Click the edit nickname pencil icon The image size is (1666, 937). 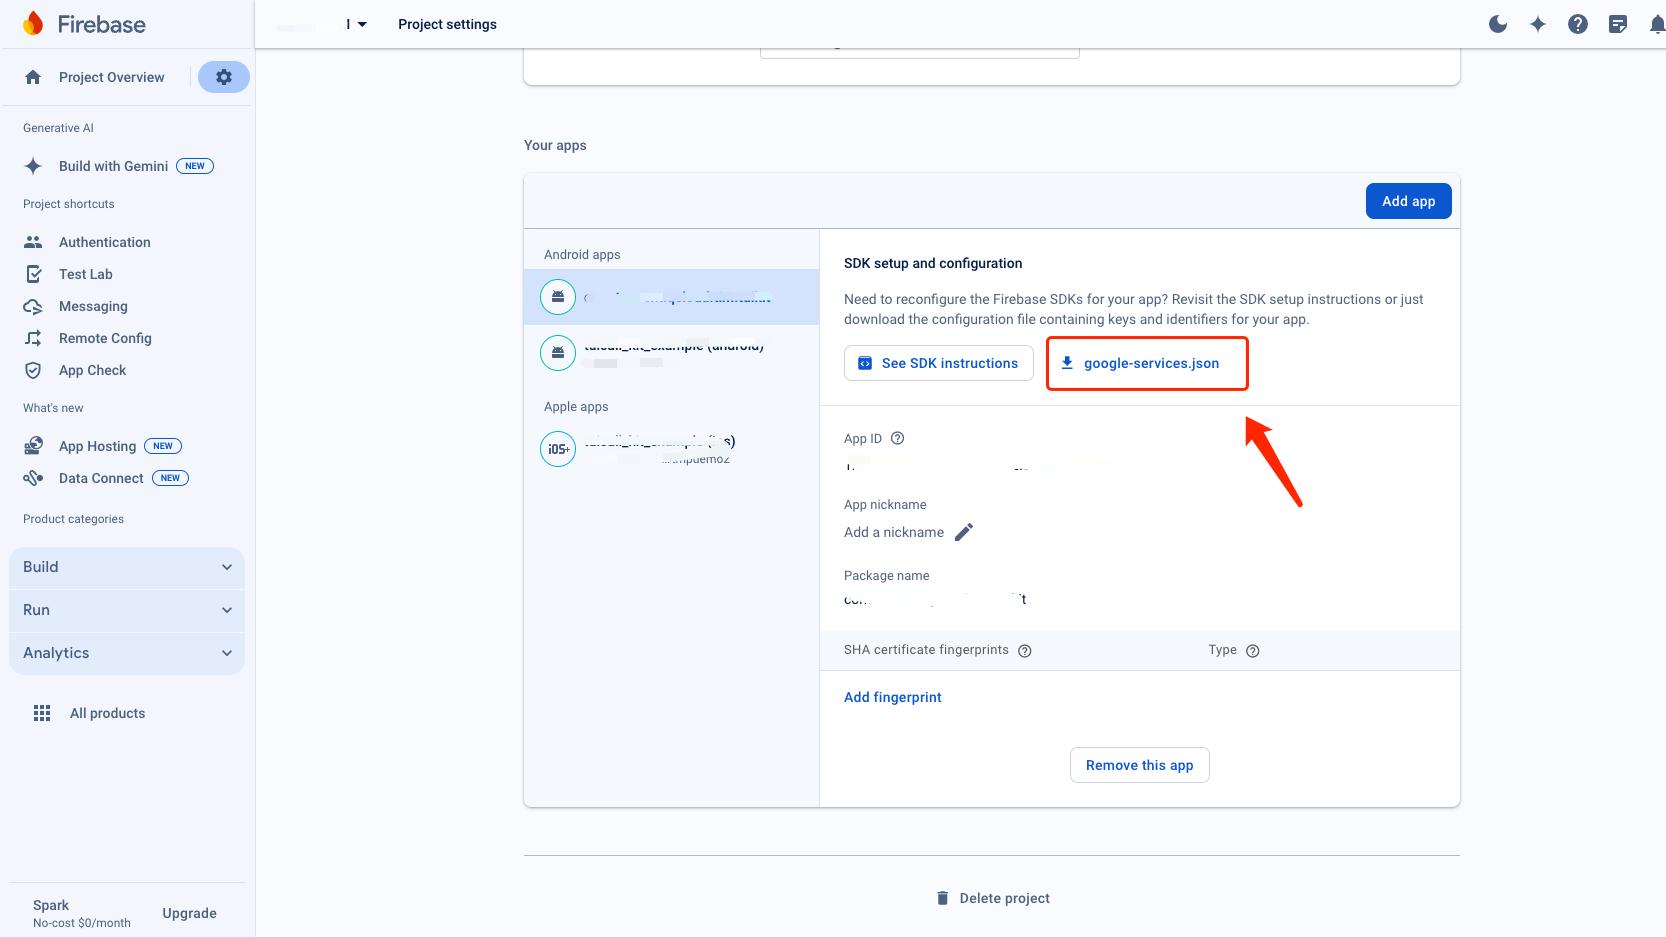pos(964,532)
